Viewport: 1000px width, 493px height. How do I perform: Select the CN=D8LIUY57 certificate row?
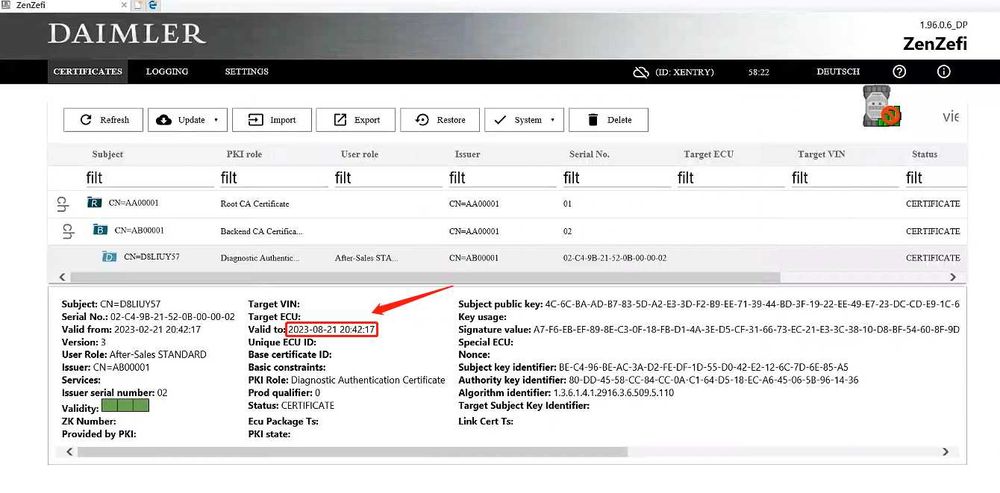click(x=507, y=258)
